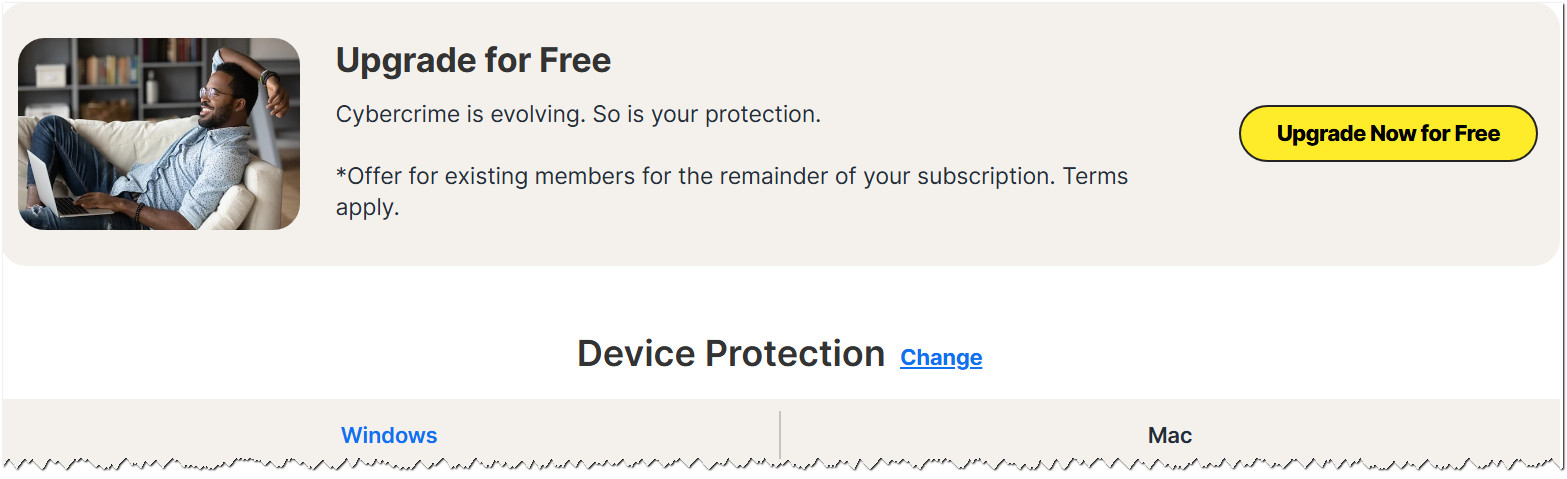Click the word "apply." on the last disclaimer line
The width and height of the screenshot is (1567, 479).
tap(367, 209)
